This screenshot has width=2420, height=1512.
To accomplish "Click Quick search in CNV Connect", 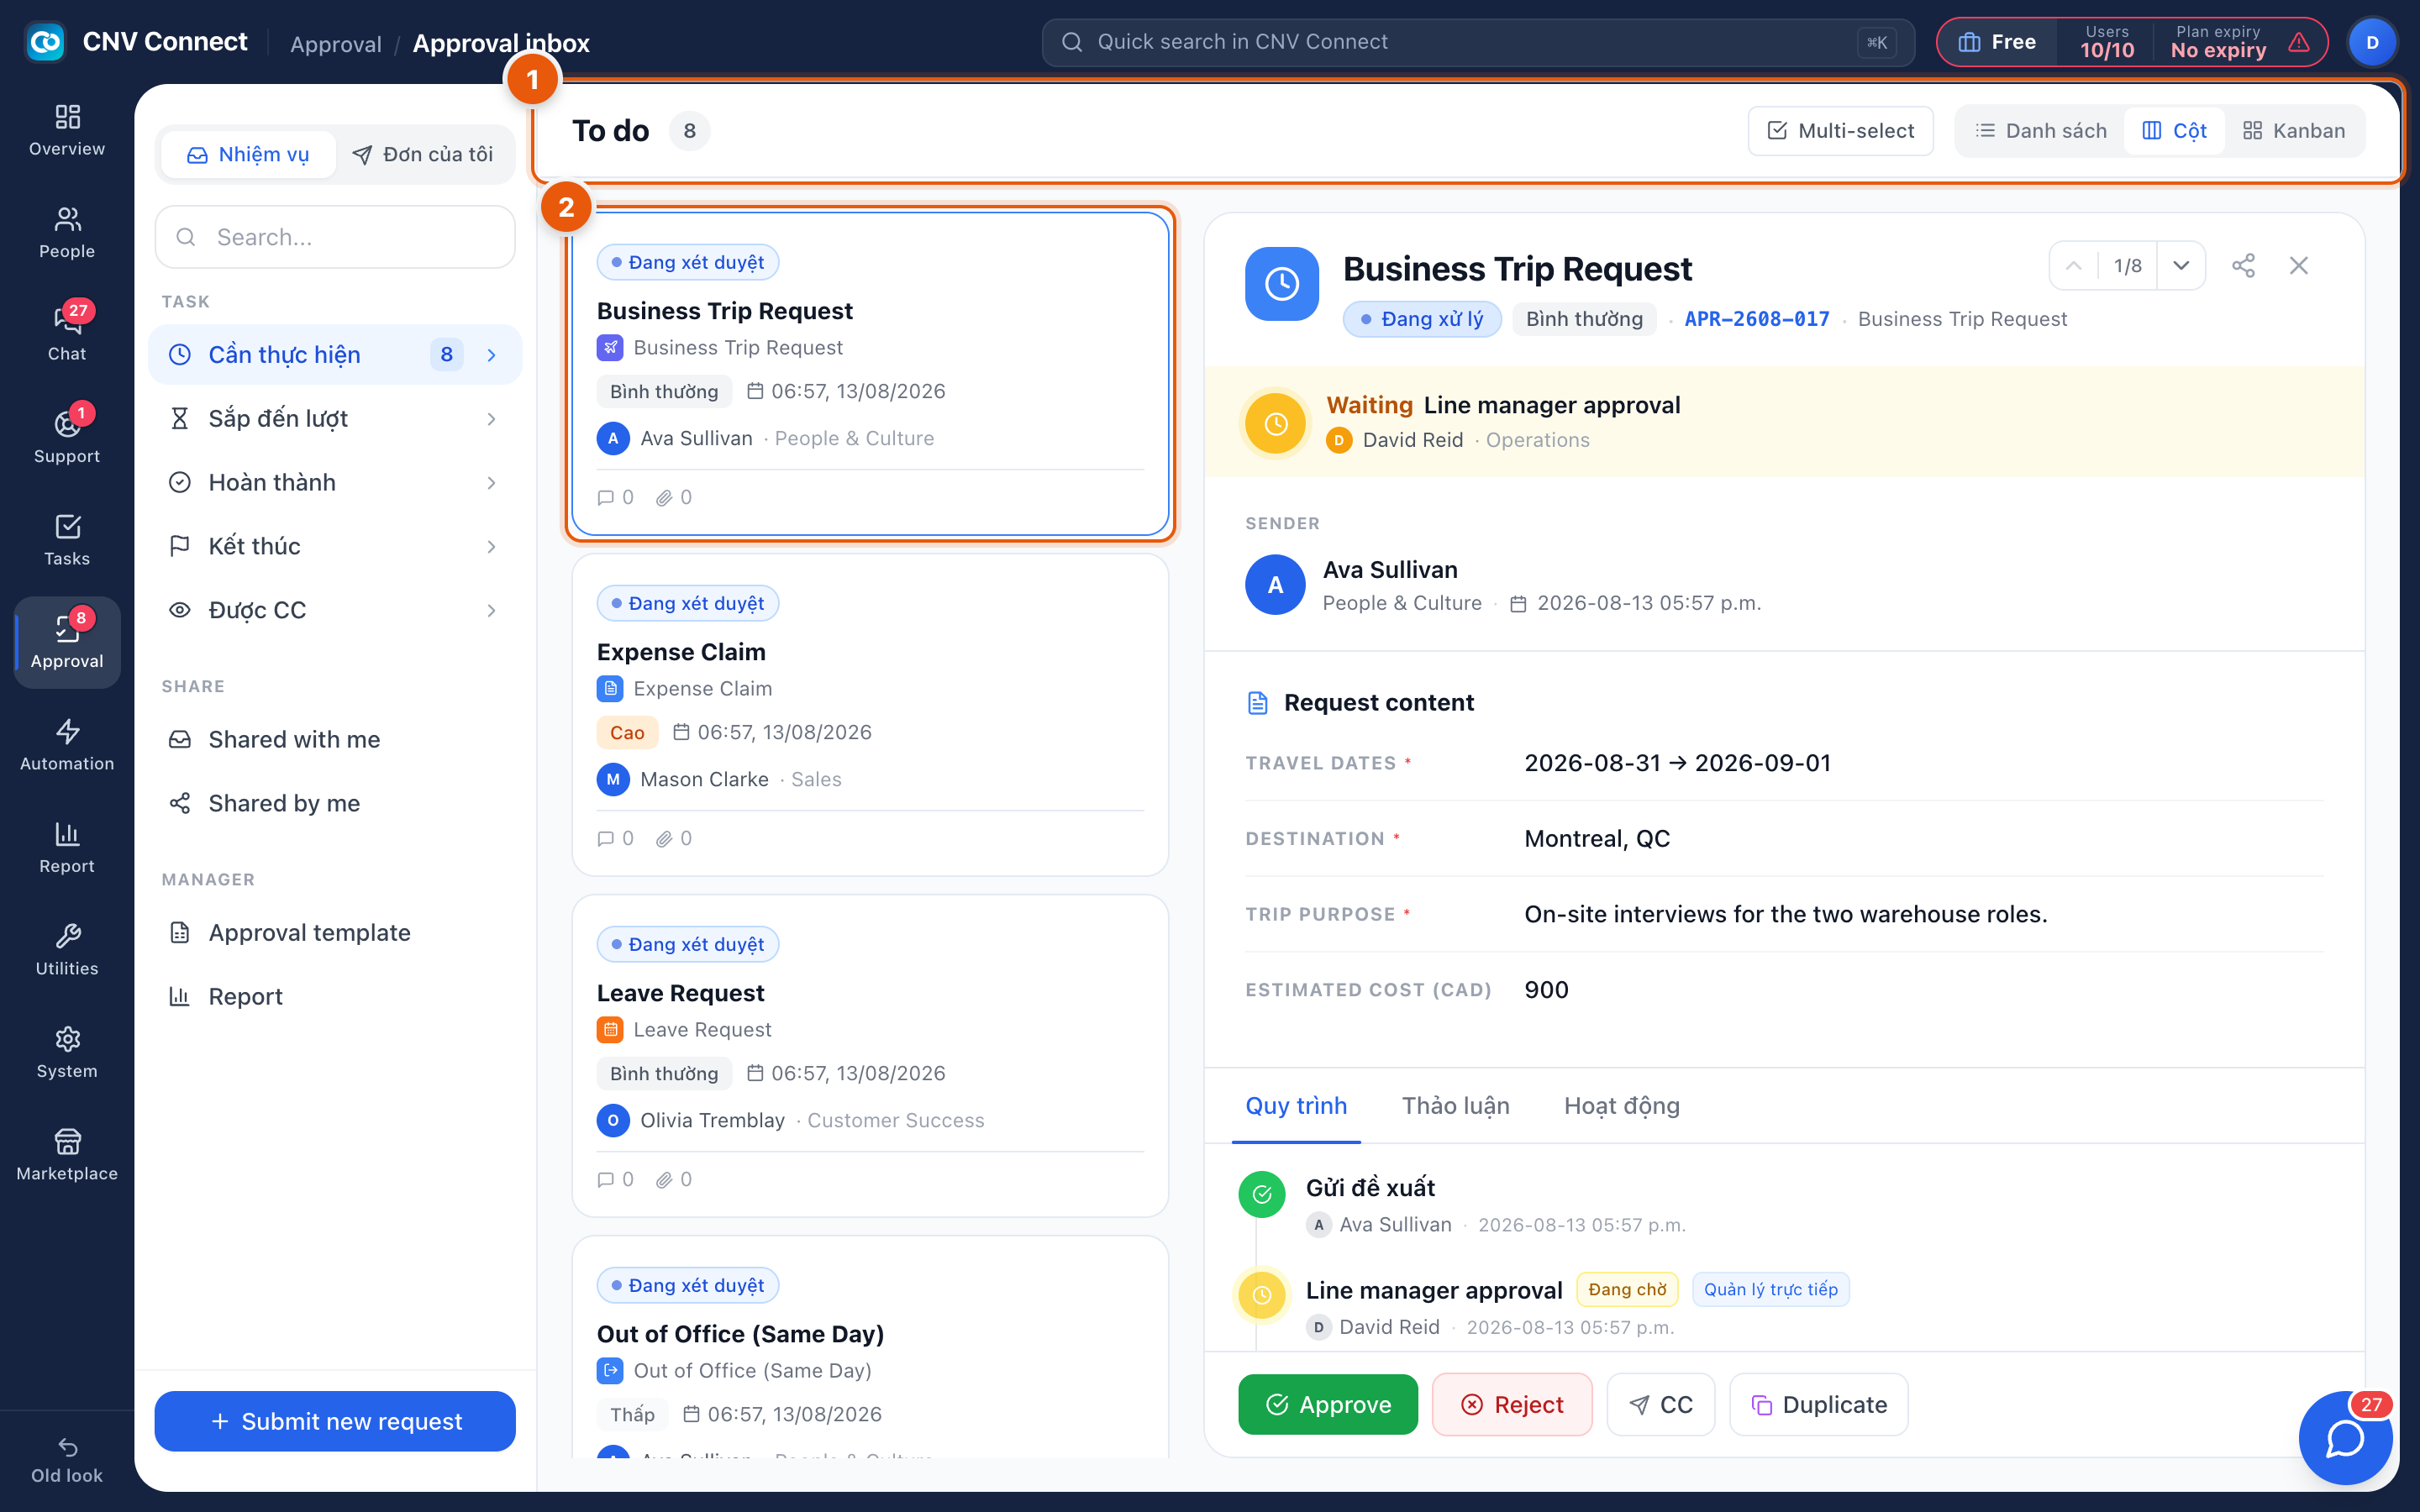I will pyautogui.click(x=1478, y=42).
